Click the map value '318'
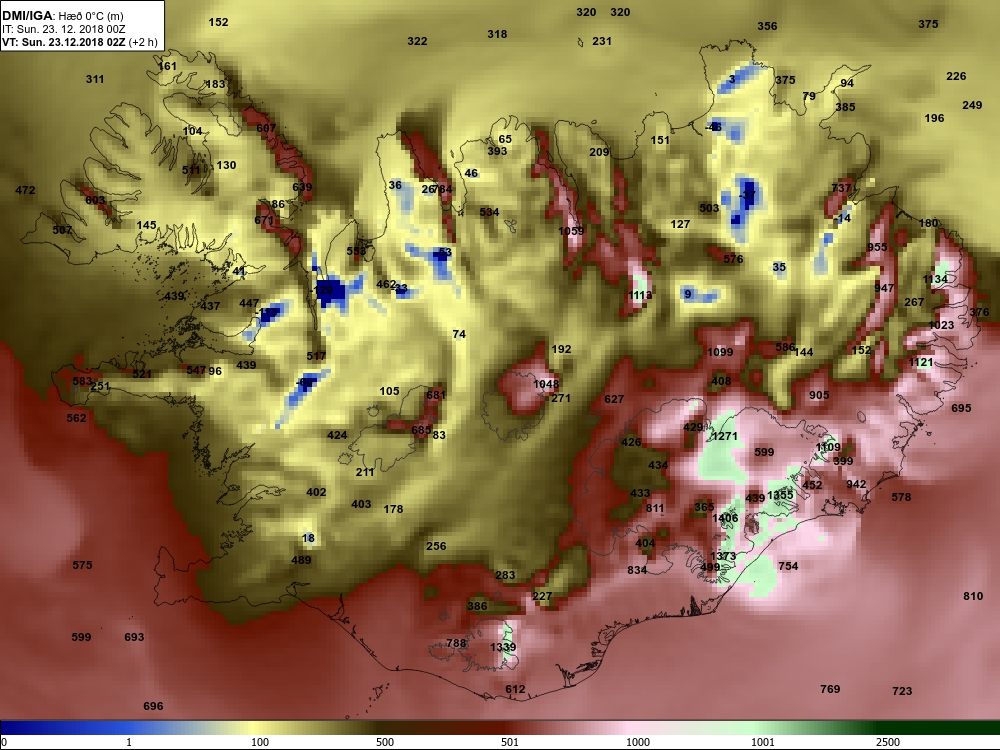Viewport: 1000px width, 750px height. click(497, 34)
